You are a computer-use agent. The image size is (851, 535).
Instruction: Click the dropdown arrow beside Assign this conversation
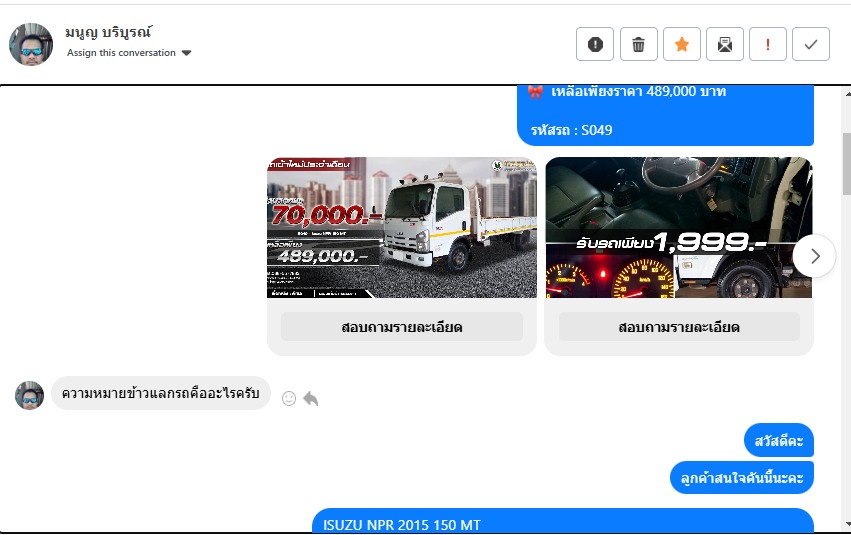186,53
